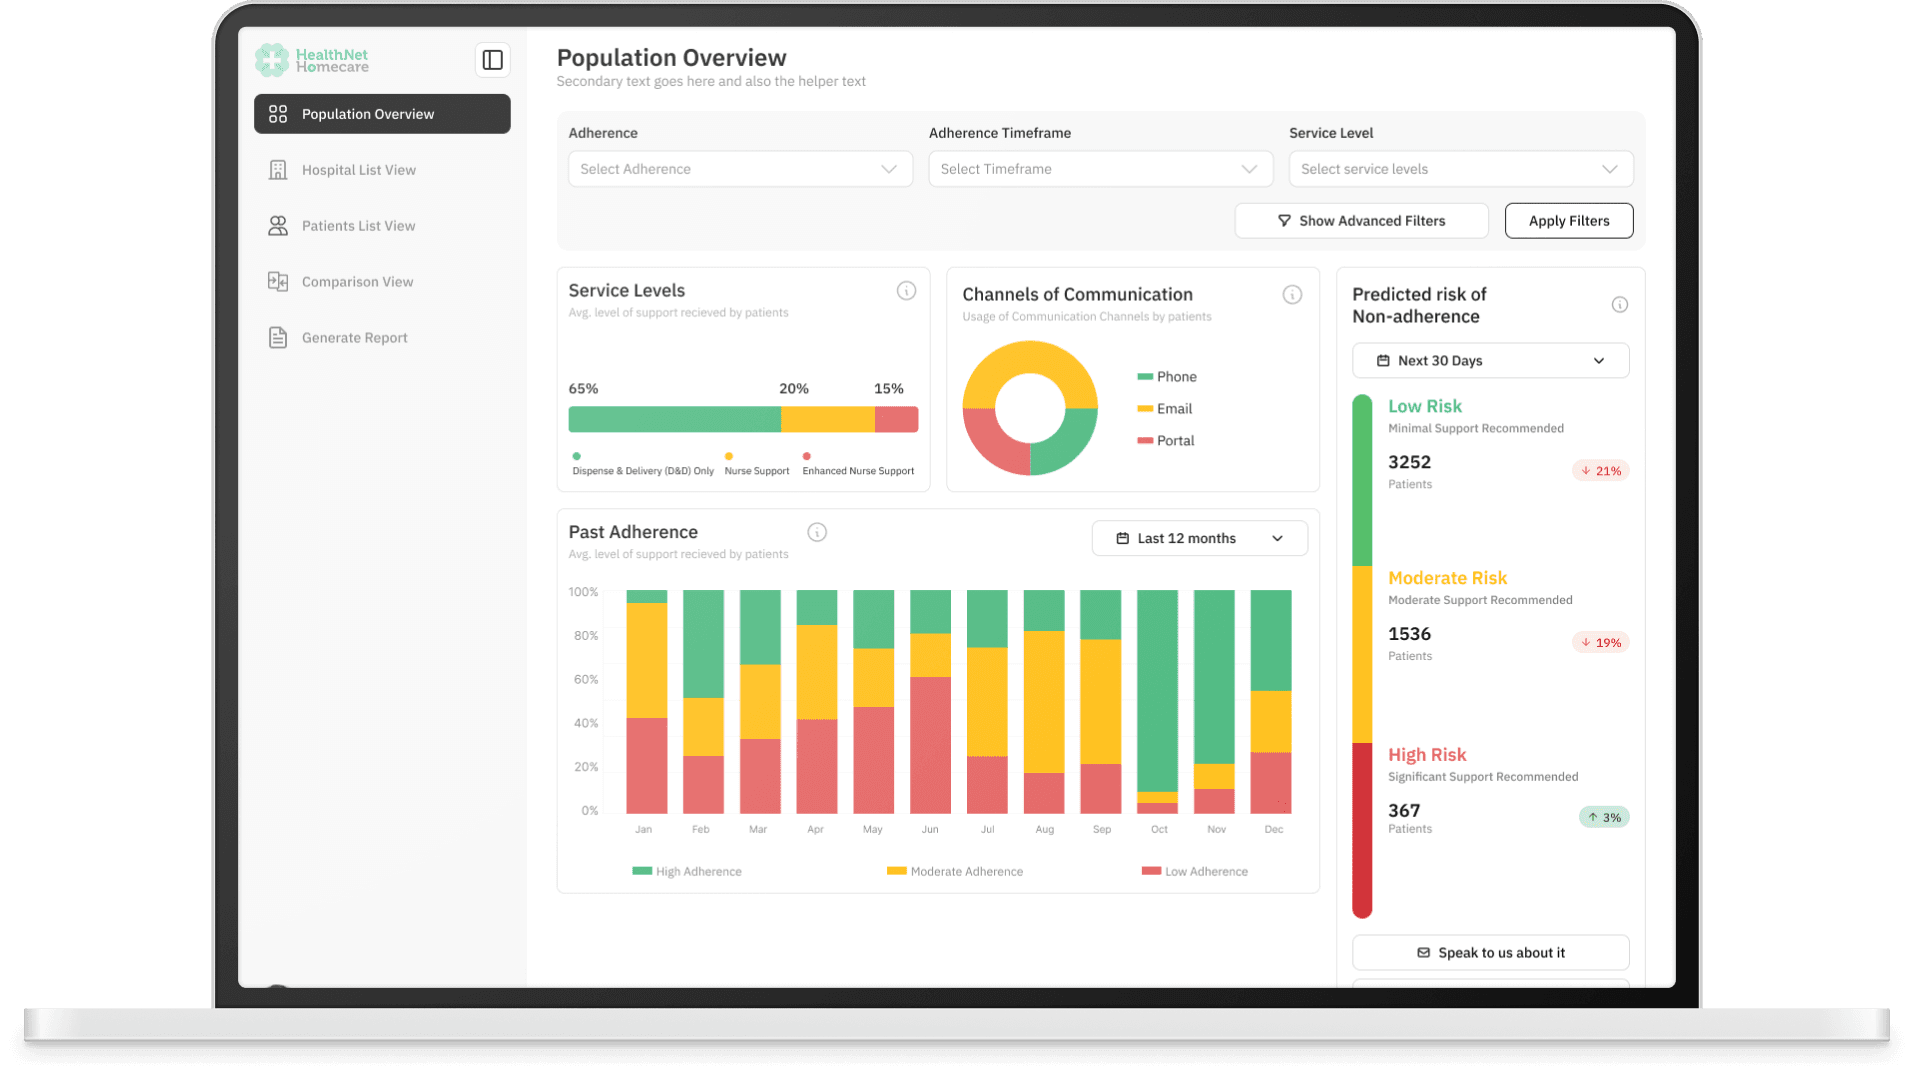Click the Hospital List View building icon
The height and width of the screenshot is (1068, 1914).
[278, 170]
